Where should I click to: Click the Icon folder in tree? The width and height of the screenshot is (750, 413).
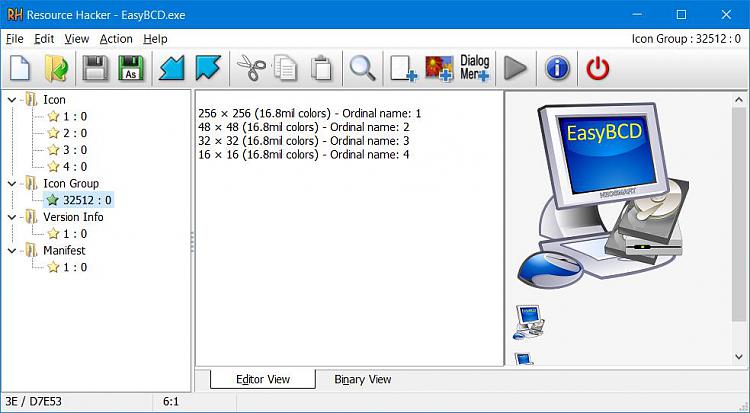32,100
